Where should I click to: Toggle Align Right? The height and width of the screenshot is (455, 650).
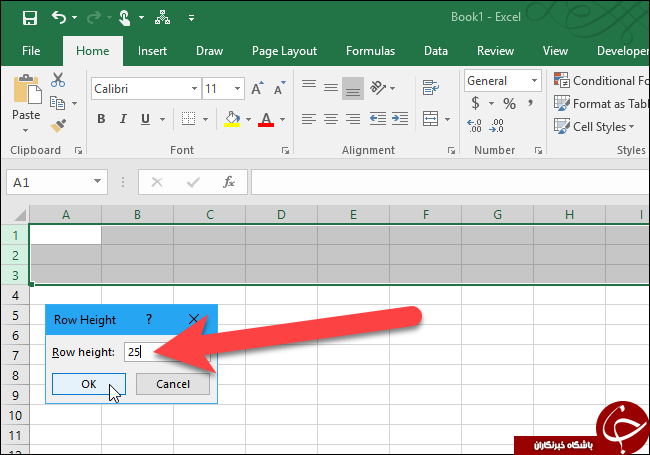point(353,119)
